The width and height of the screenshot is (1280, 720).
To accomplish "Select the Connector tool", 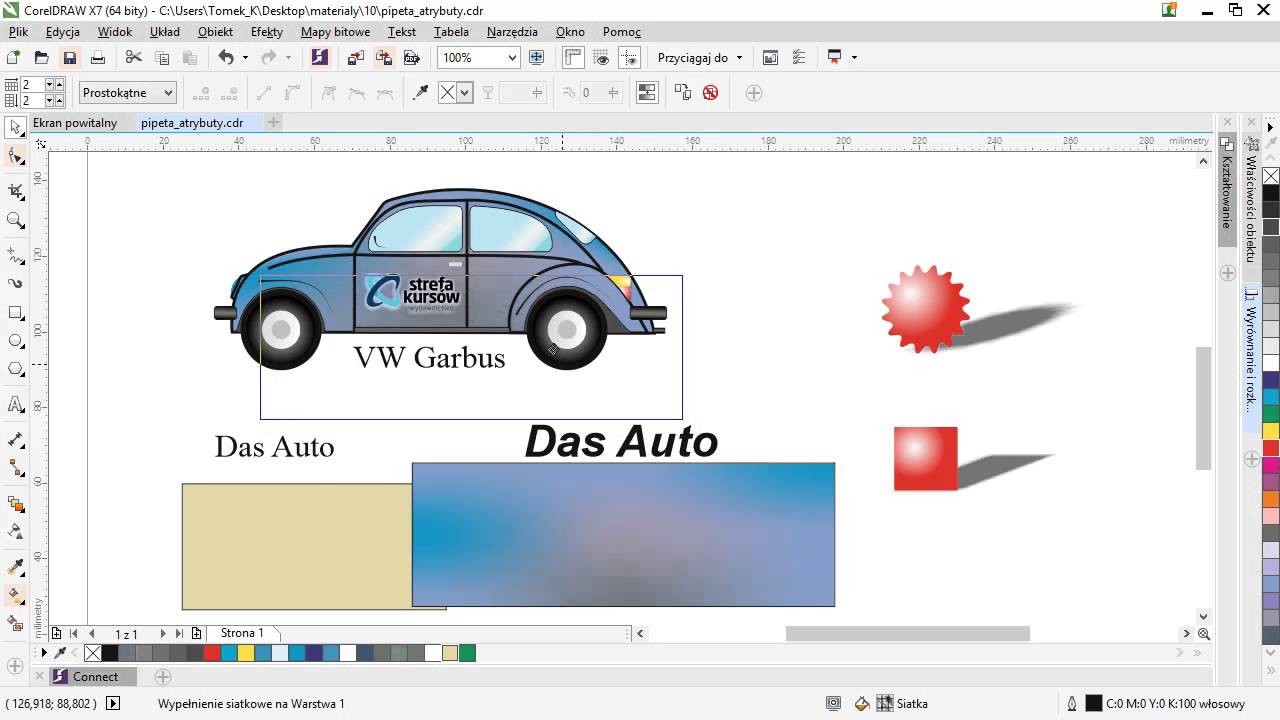I will click(x=16, y=468).
